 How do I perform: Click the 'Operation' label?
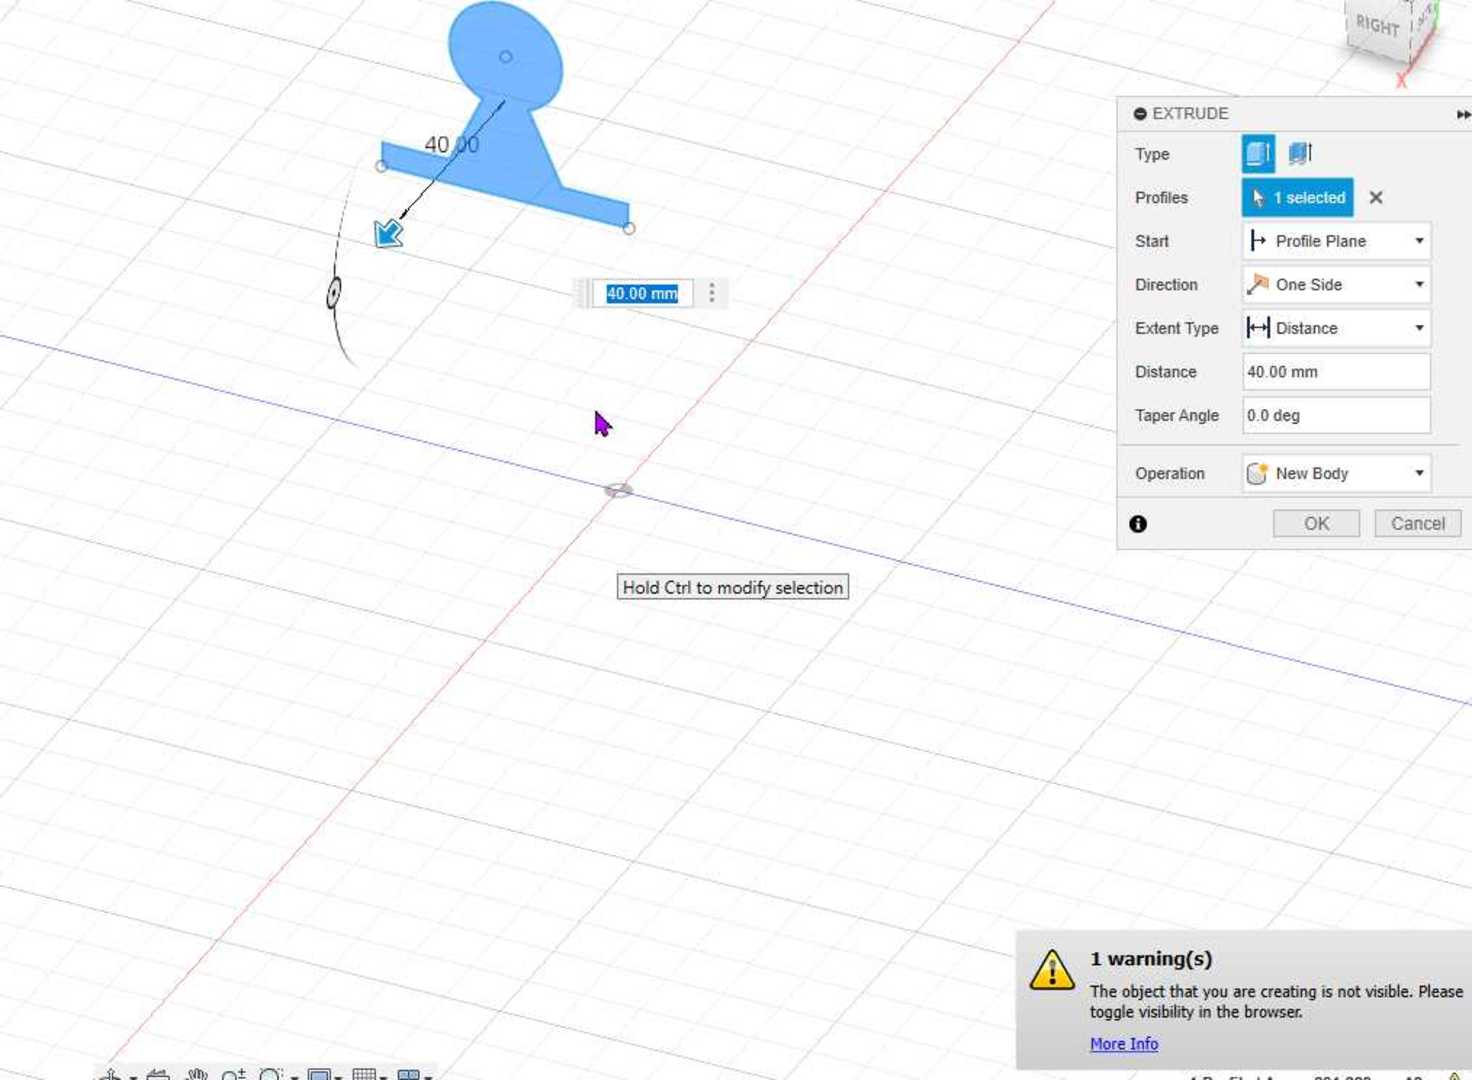click(x=1170, y=474)
